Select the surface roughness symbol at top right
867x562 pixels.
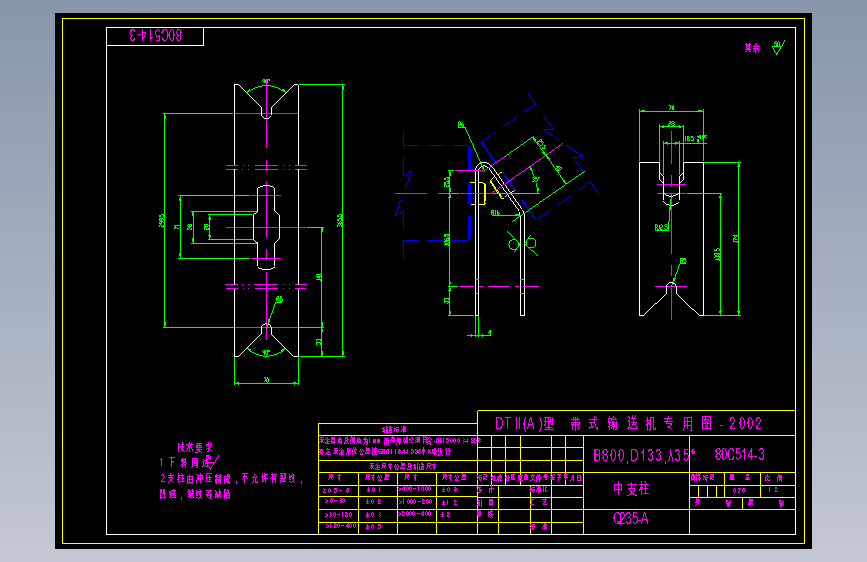click(x=779, y=48)
